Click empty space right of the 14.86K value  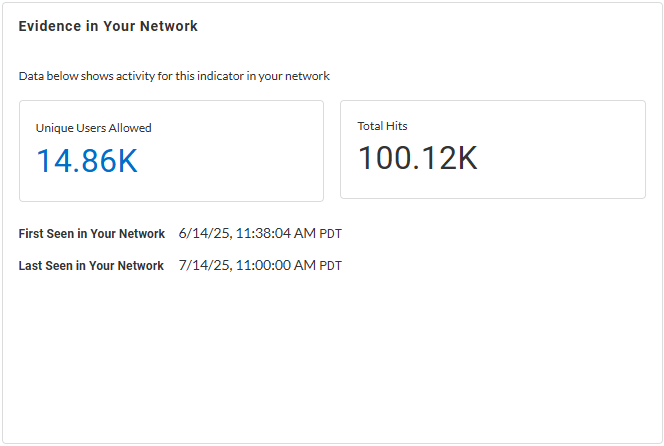click(x=240, y=161)
